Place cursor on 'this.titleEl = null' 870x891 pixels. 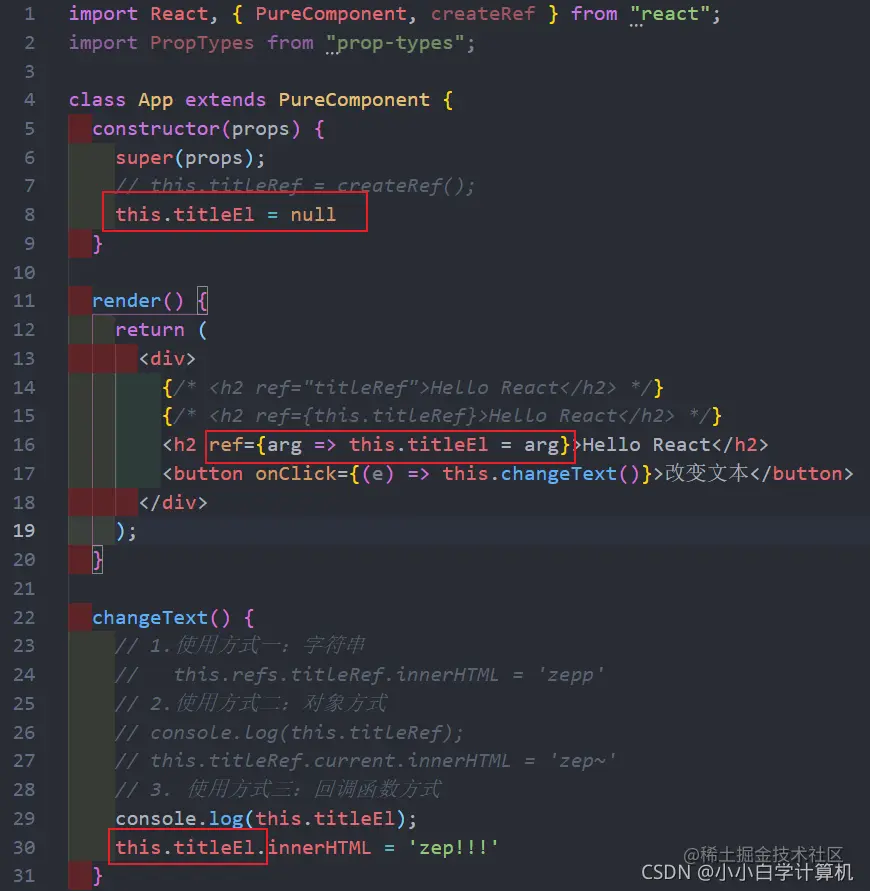pos(226,215)
